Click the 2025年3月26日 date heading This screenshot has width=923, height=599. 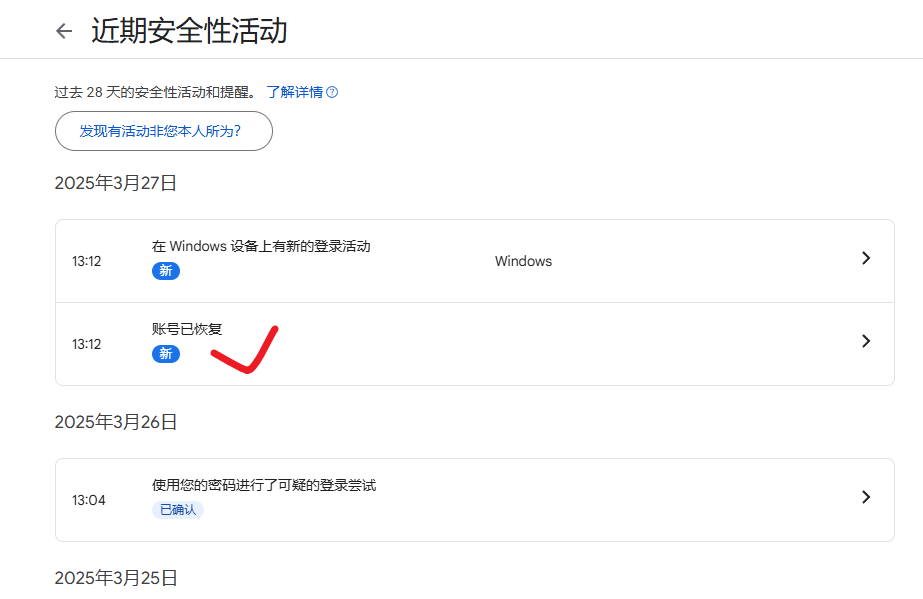point(116,422)
